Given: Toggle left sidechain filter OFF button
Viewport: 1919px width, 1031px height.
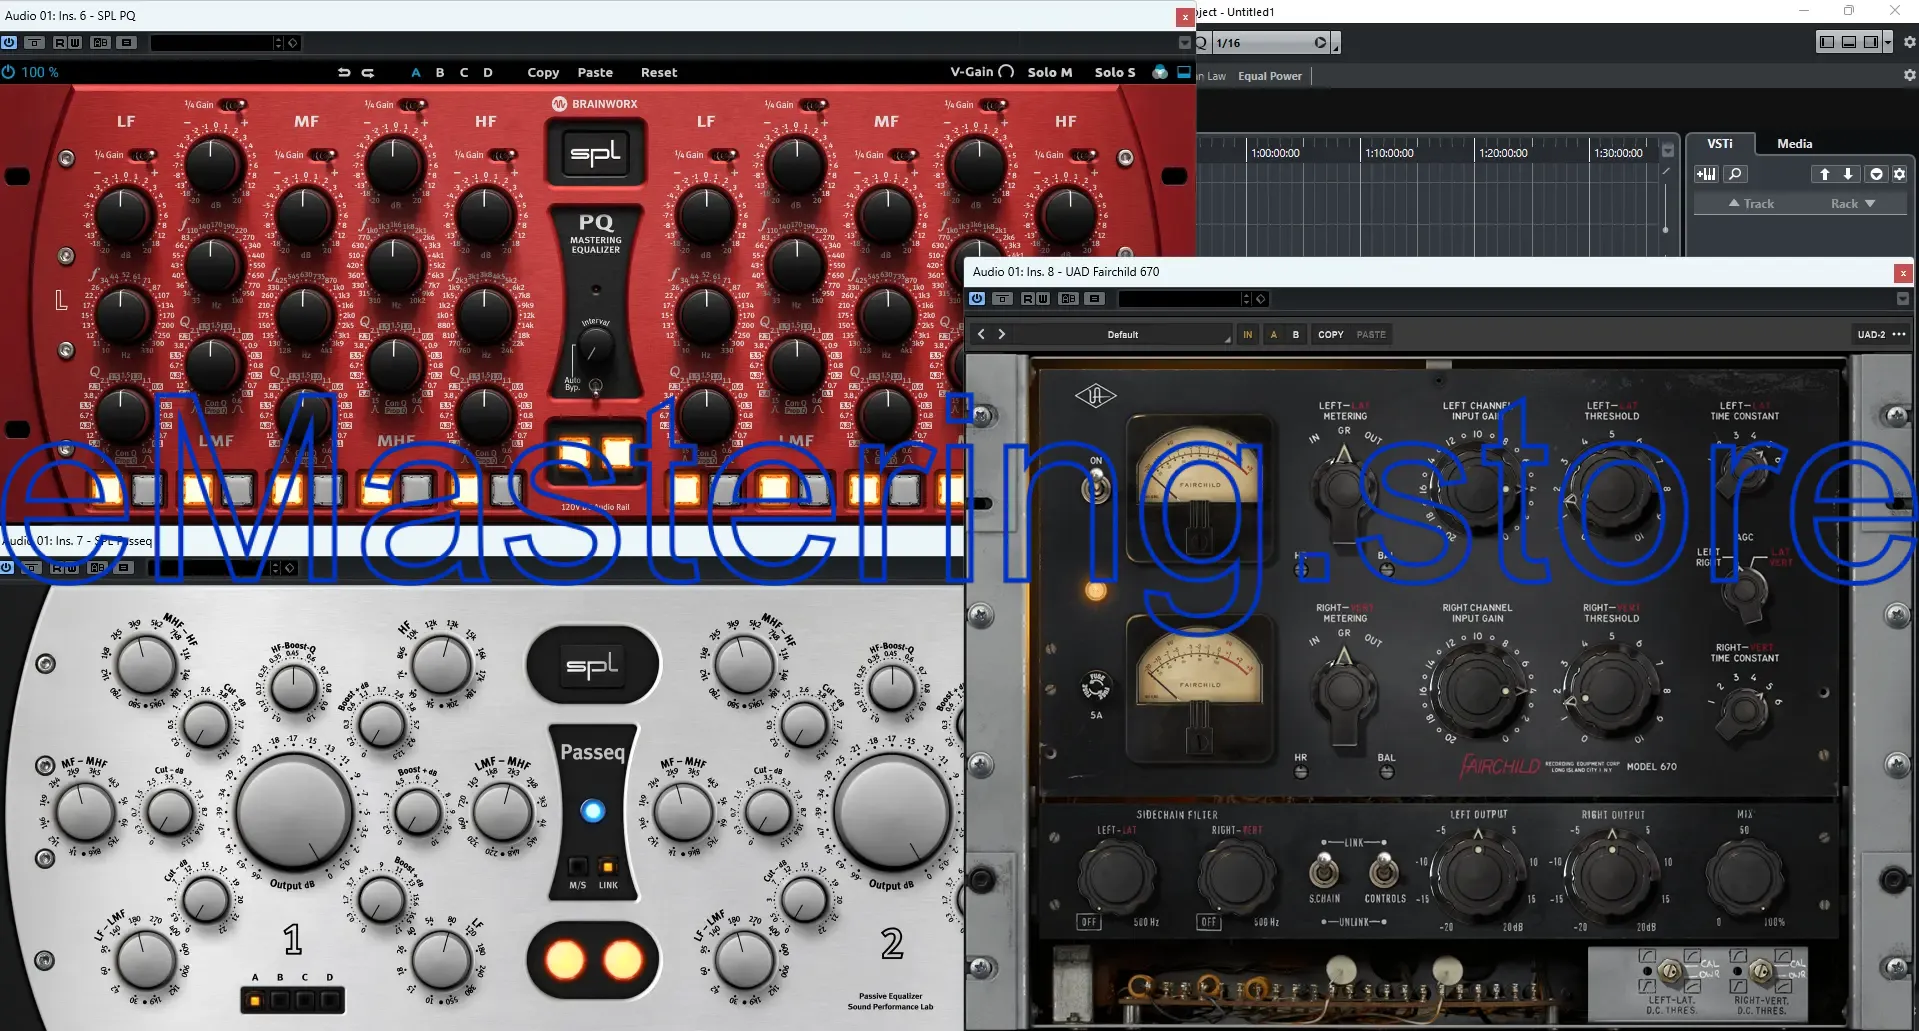Looking at the screenshot, I should (x=1089, y=922).
